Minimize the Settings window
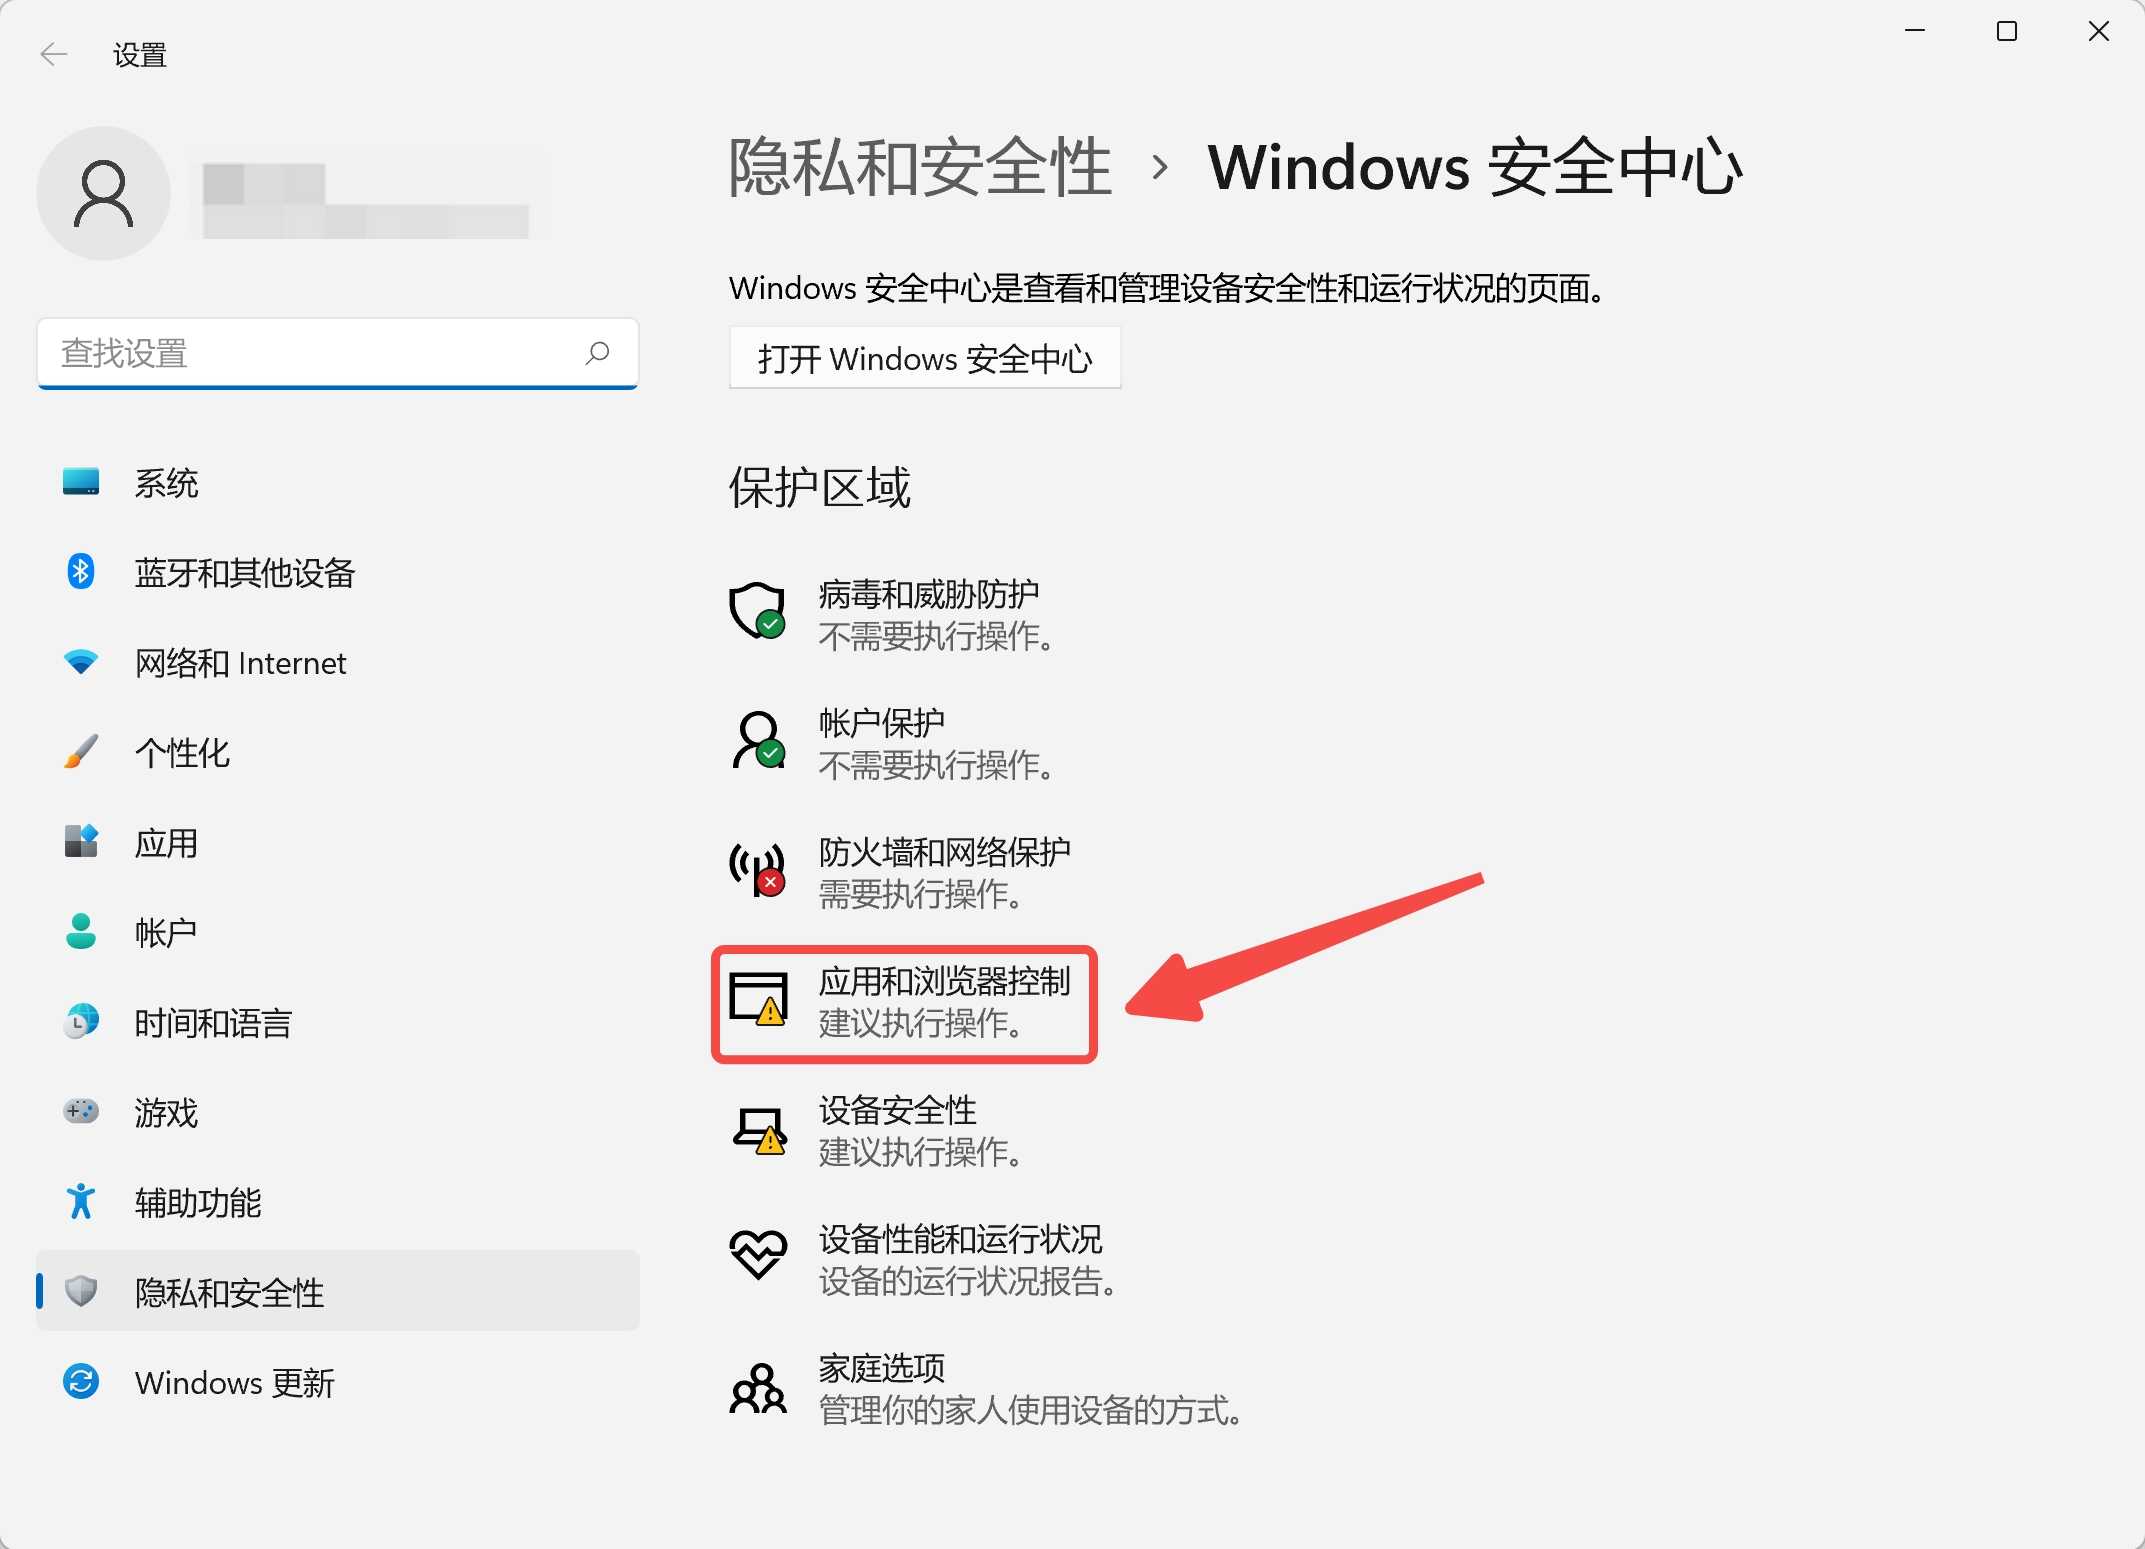The width and height of the screenshot is (2145, 1549). point(1915,31)
